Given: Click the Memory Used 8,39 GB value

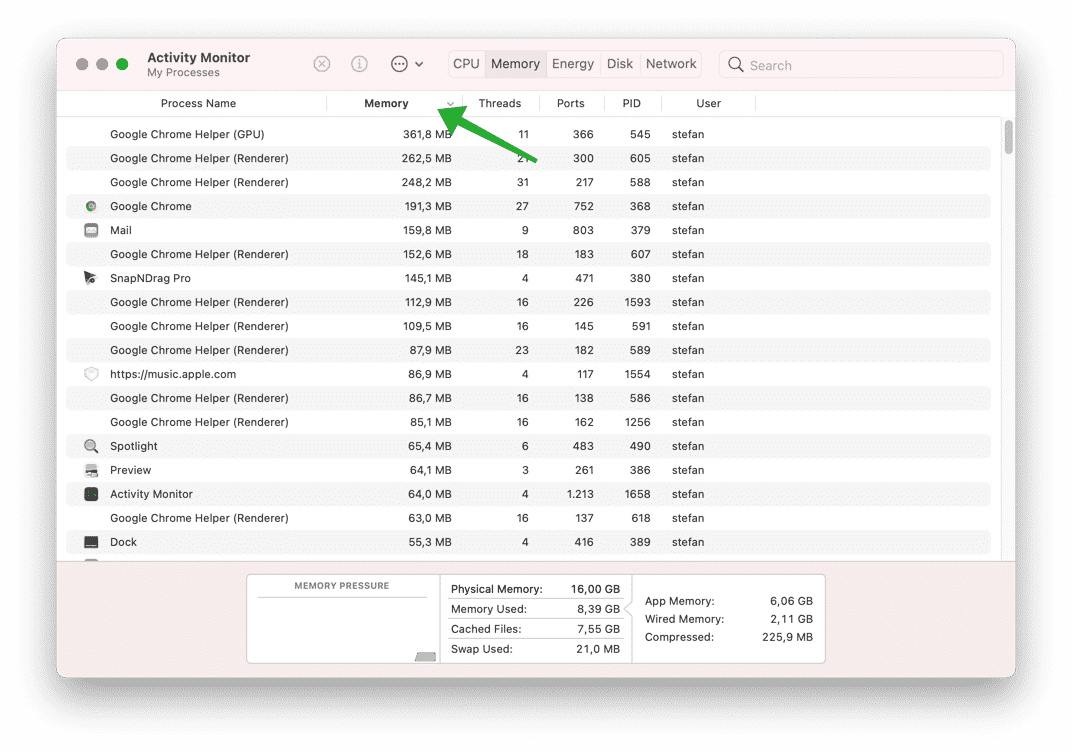Looking at the screenshot, I should pos(598,609).
